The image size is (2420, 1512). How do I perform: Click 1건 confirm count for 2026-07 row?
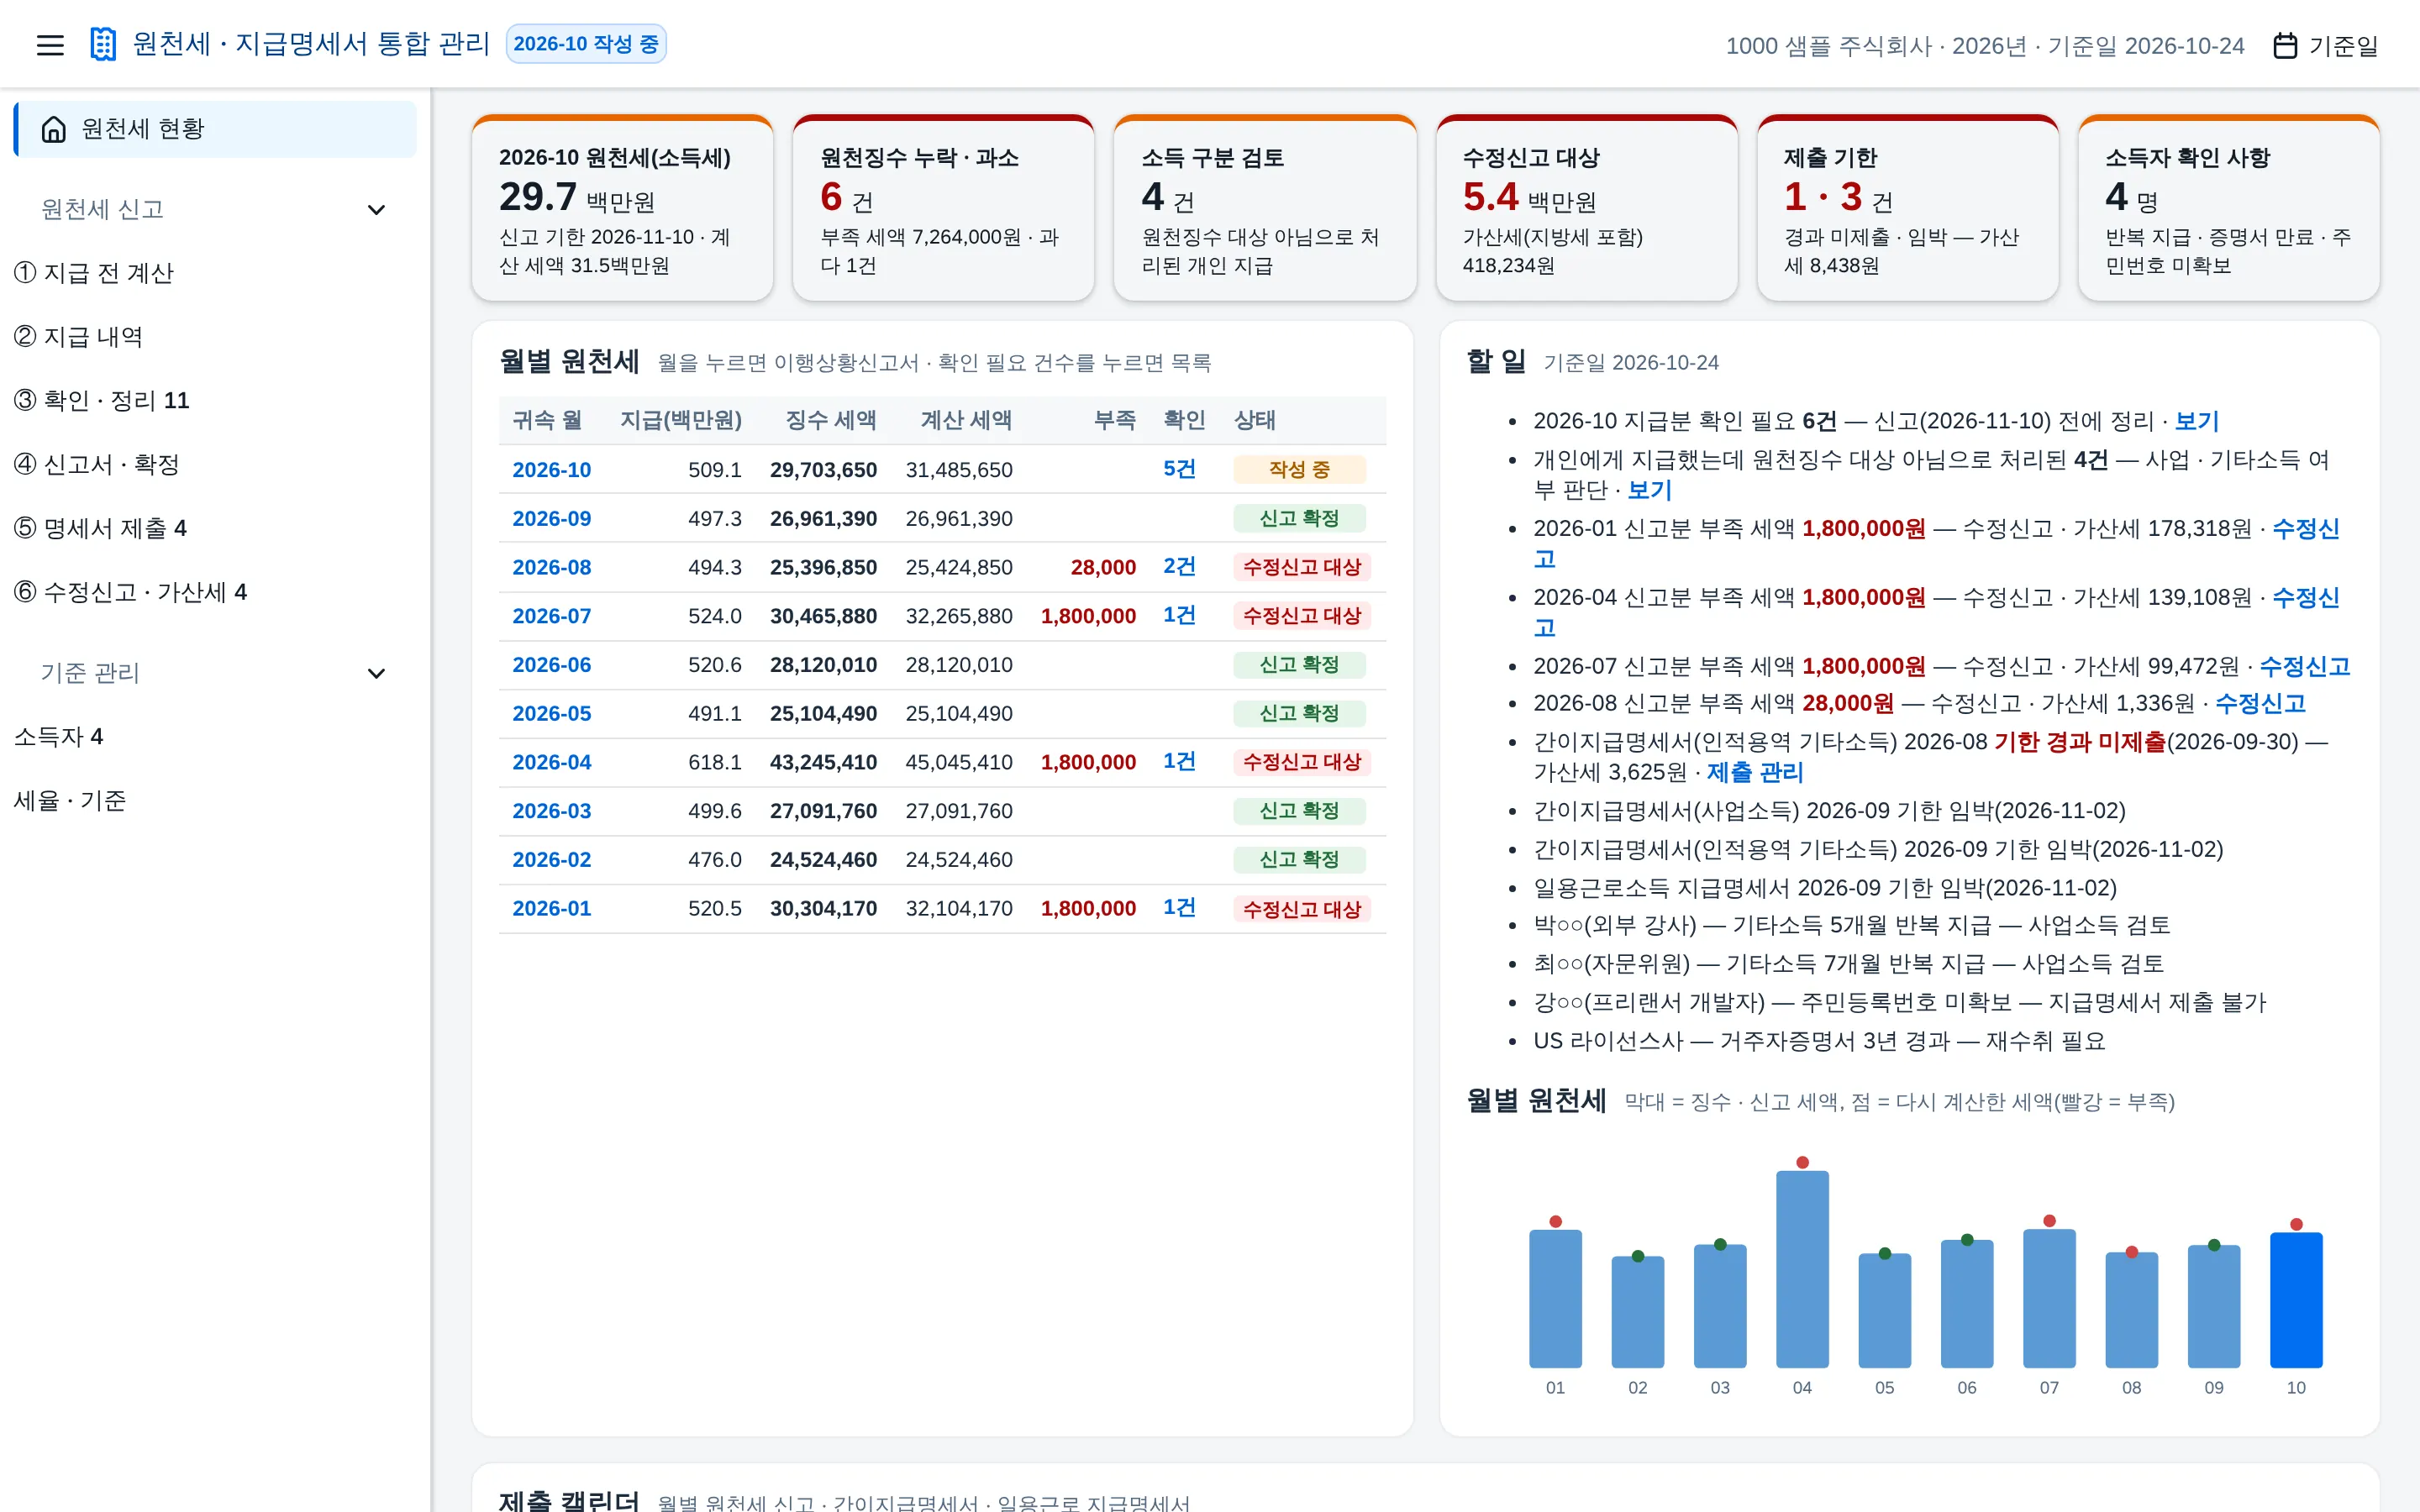[1179, 615]
